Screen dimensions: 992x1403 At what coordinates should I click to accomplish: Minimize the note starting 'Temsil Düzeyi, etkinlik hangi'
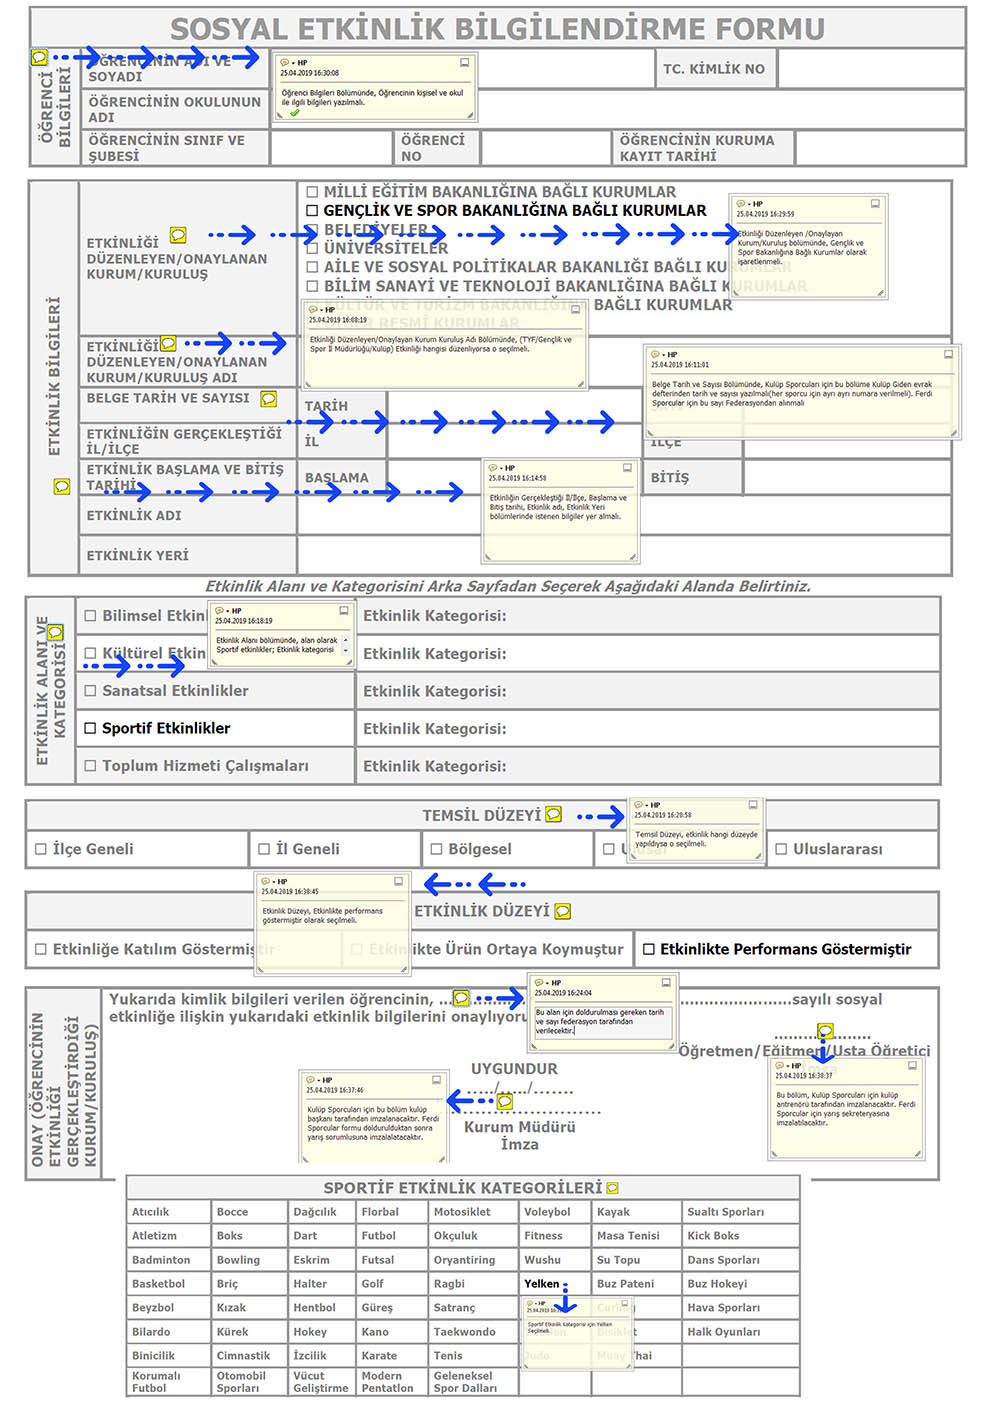pos(752,804)
